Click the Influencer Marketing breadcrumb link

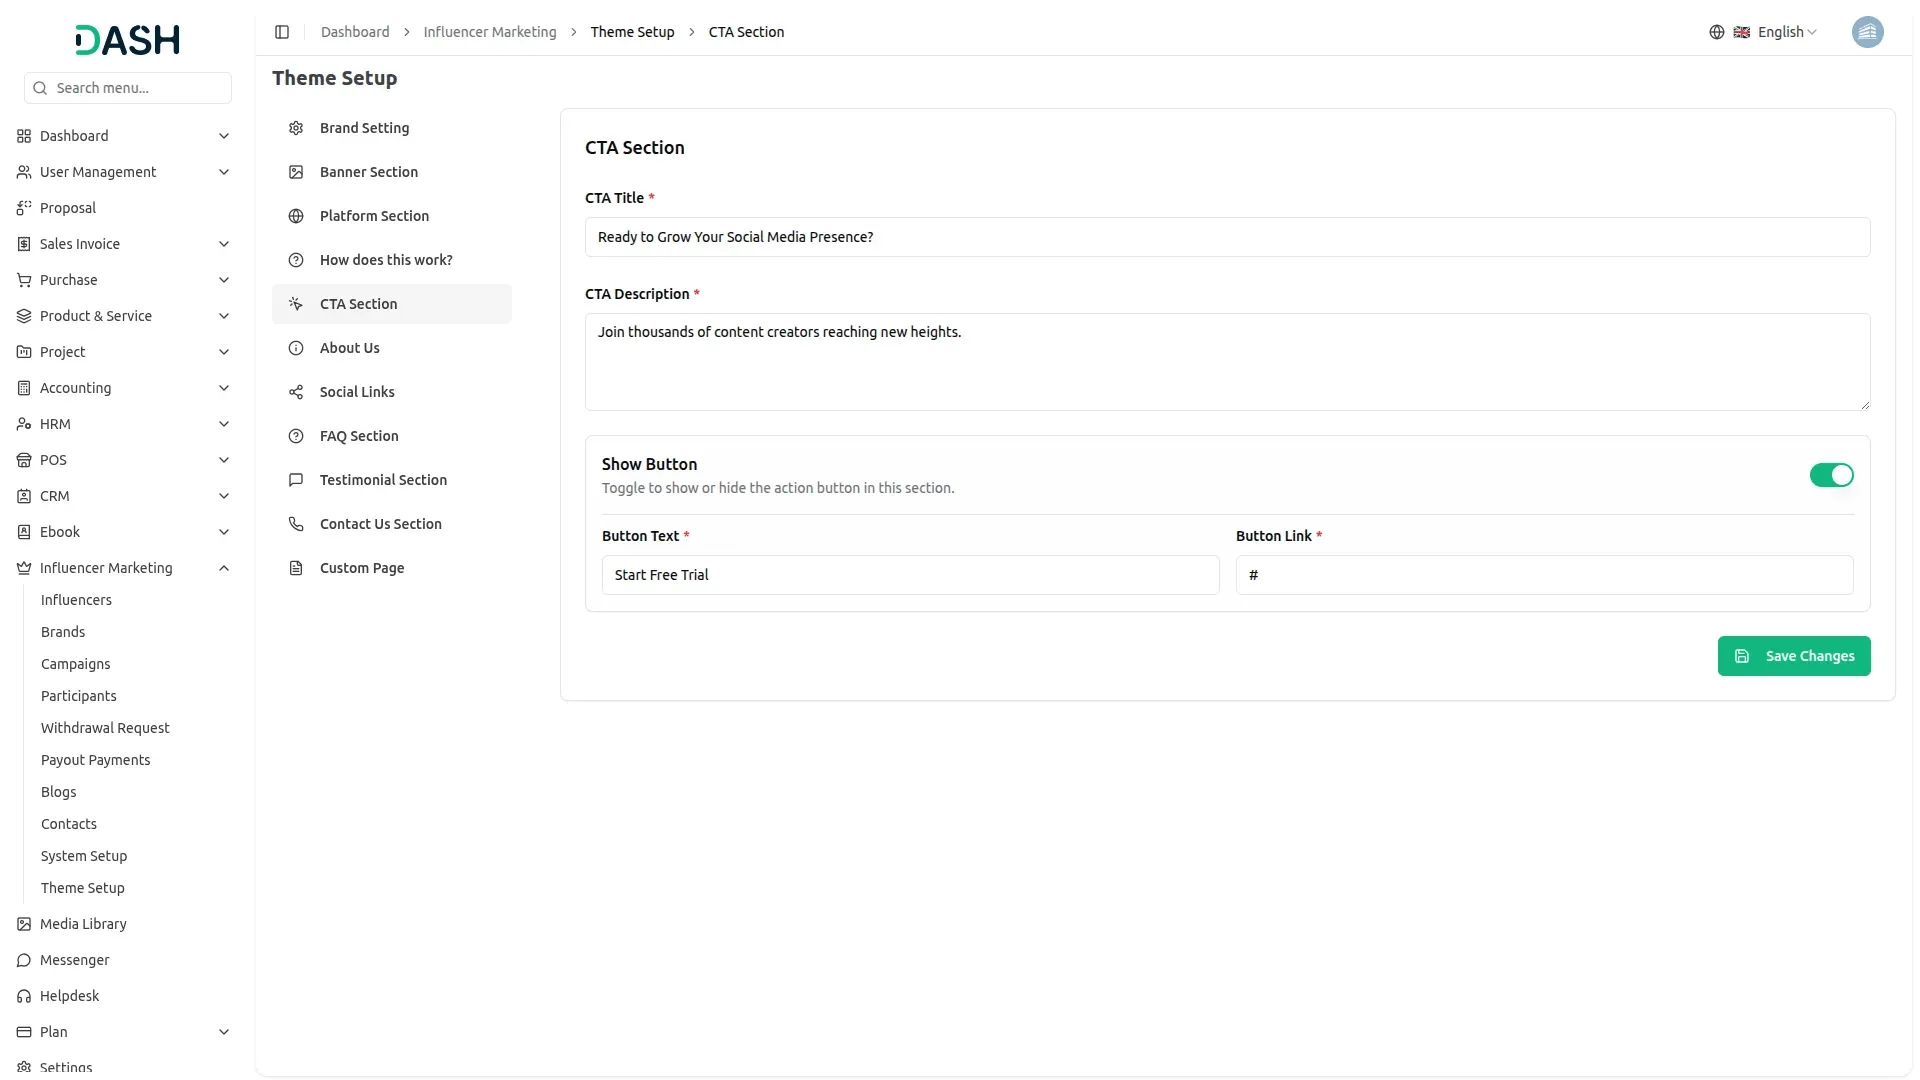click(489, 32)
